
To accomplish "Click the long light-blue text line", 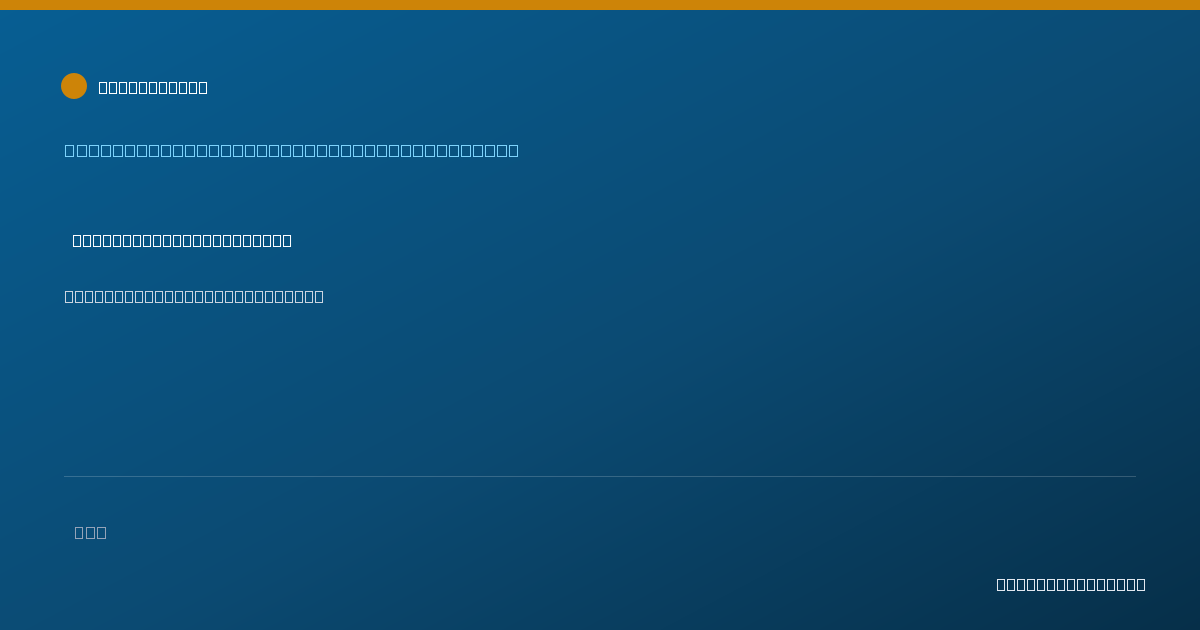I will pos(292,150).
